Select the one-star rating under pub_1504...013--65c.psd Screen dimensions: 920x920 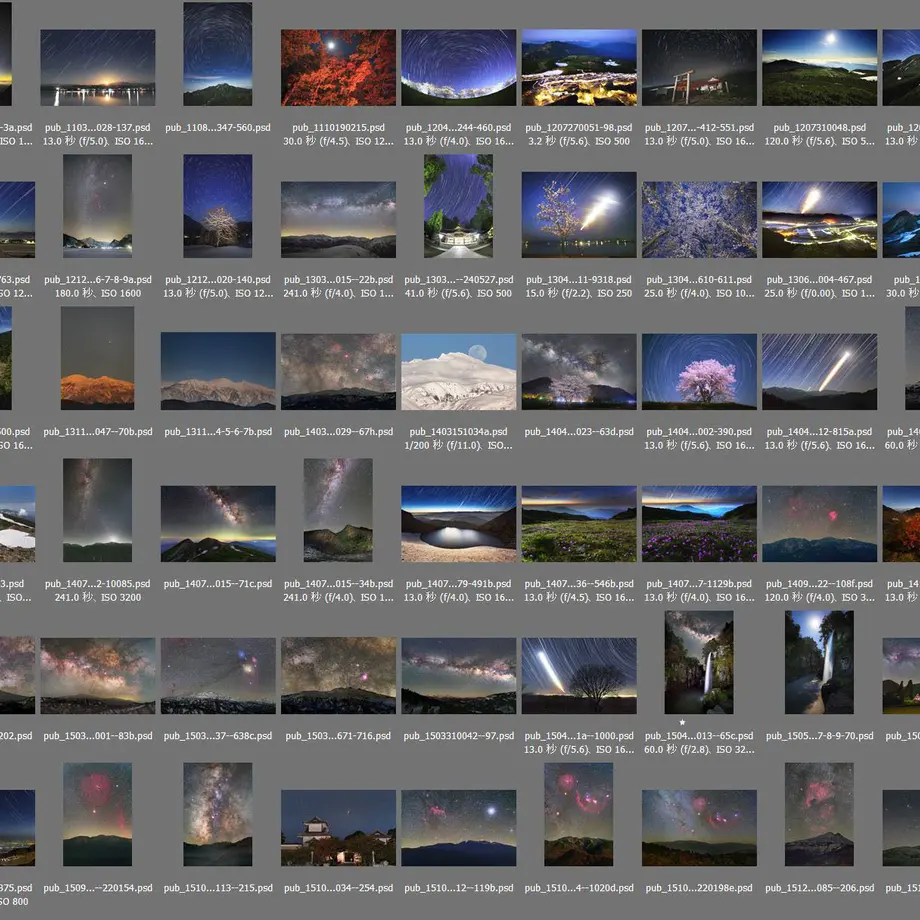pos(682,722)
